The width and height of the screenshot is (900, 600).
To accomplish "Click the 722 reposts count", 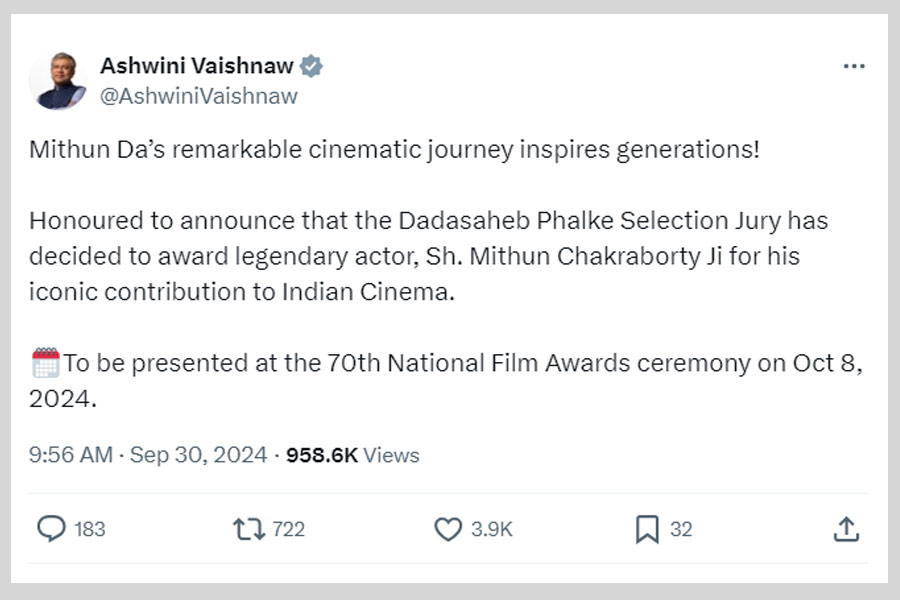I will click(x=288, y=529).
